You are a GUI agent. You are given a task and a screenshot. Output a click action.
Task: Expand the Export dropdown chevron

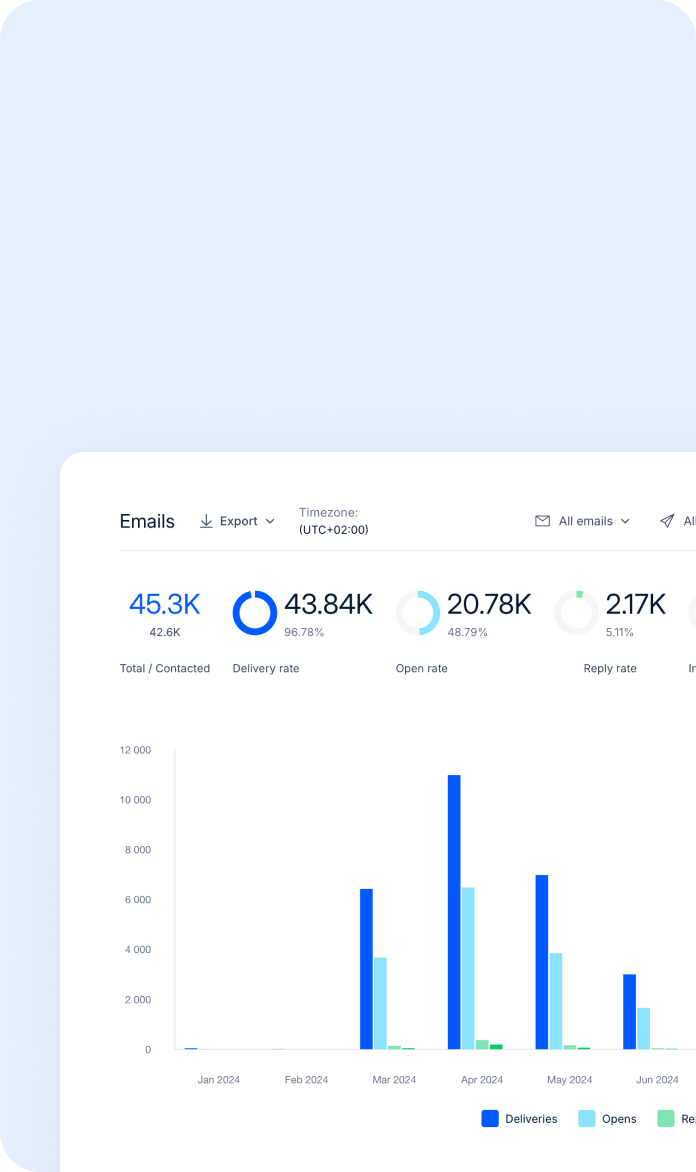pyautogui.click(x=270, y=521)
